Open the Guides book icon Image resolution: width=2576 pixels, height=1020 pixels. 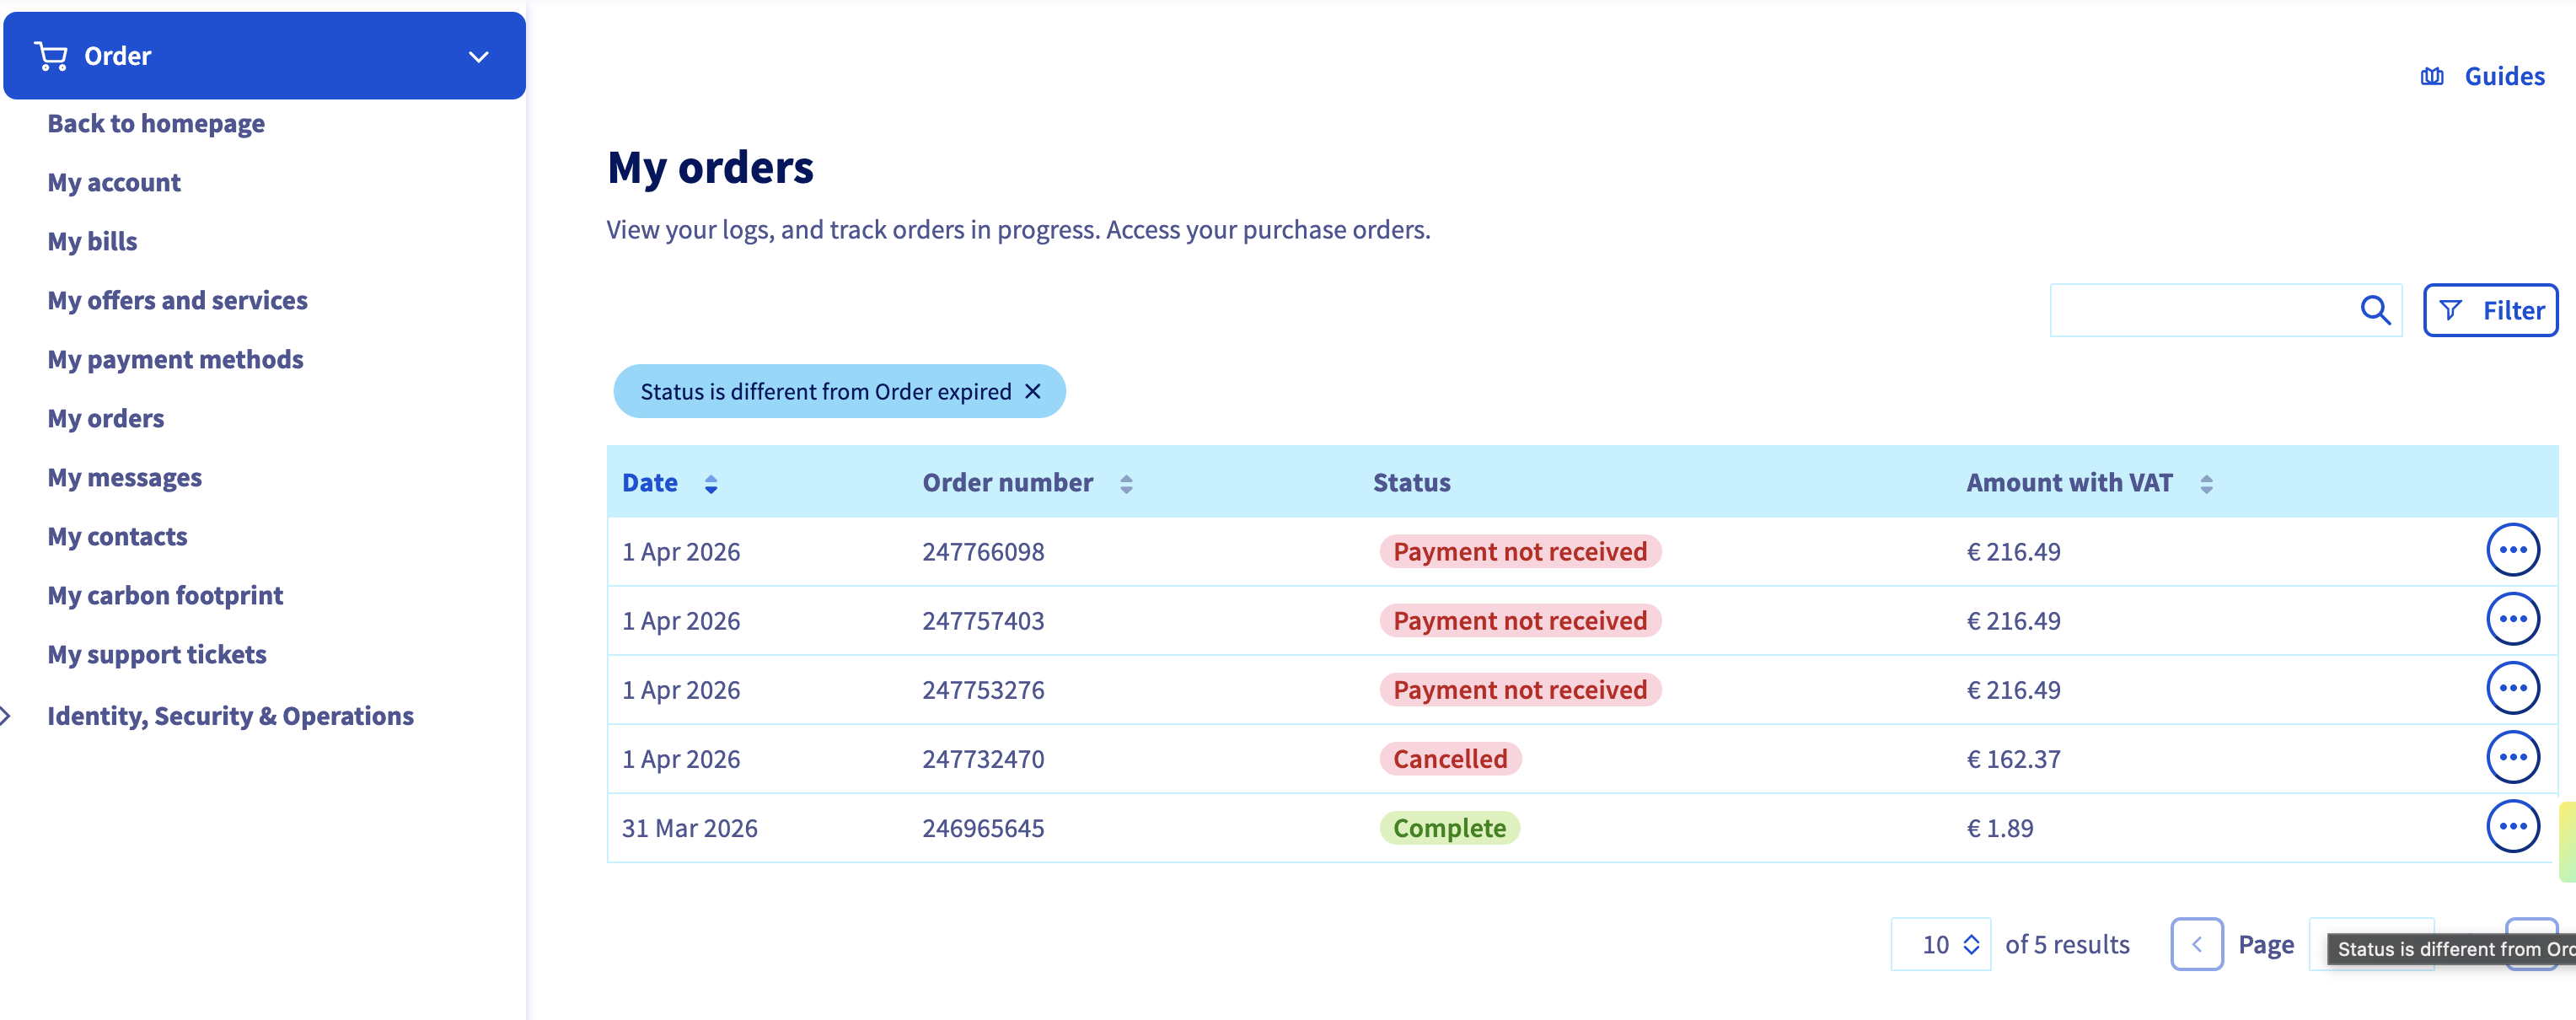click(2431, 77)
